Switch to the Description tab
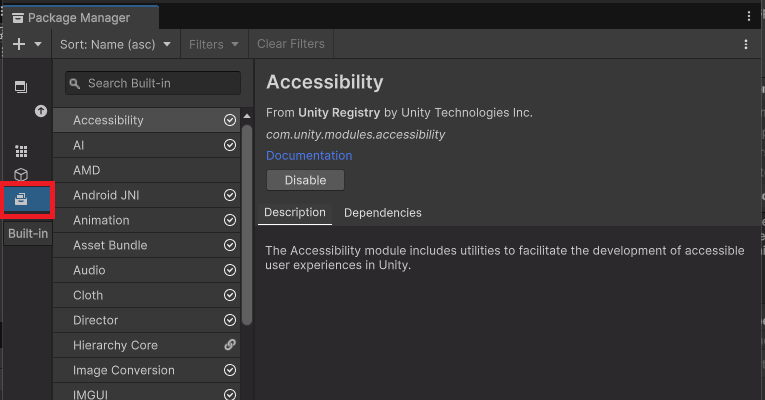Viewport: 765px width, 400px height. pos(295,213)
